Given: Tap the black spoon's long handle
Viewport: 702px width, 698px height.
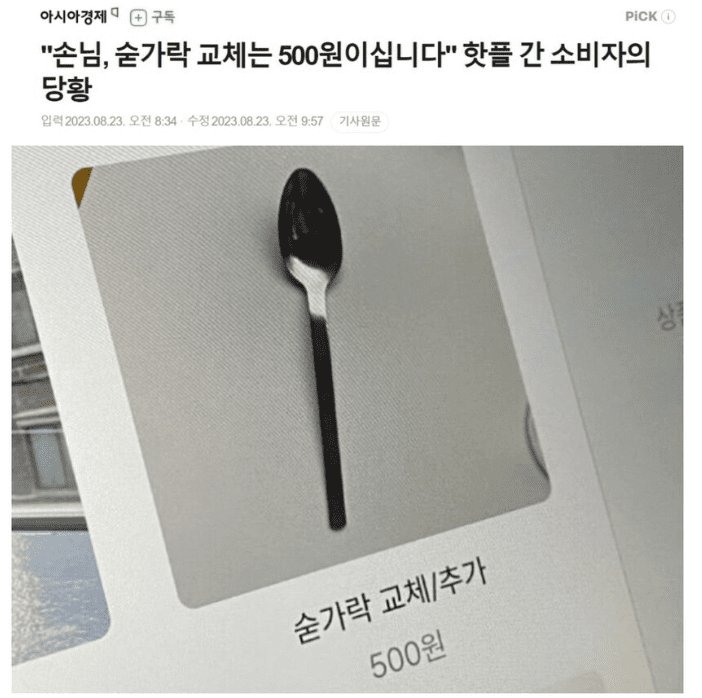Looking at the screenshot, I should (328, 421).
